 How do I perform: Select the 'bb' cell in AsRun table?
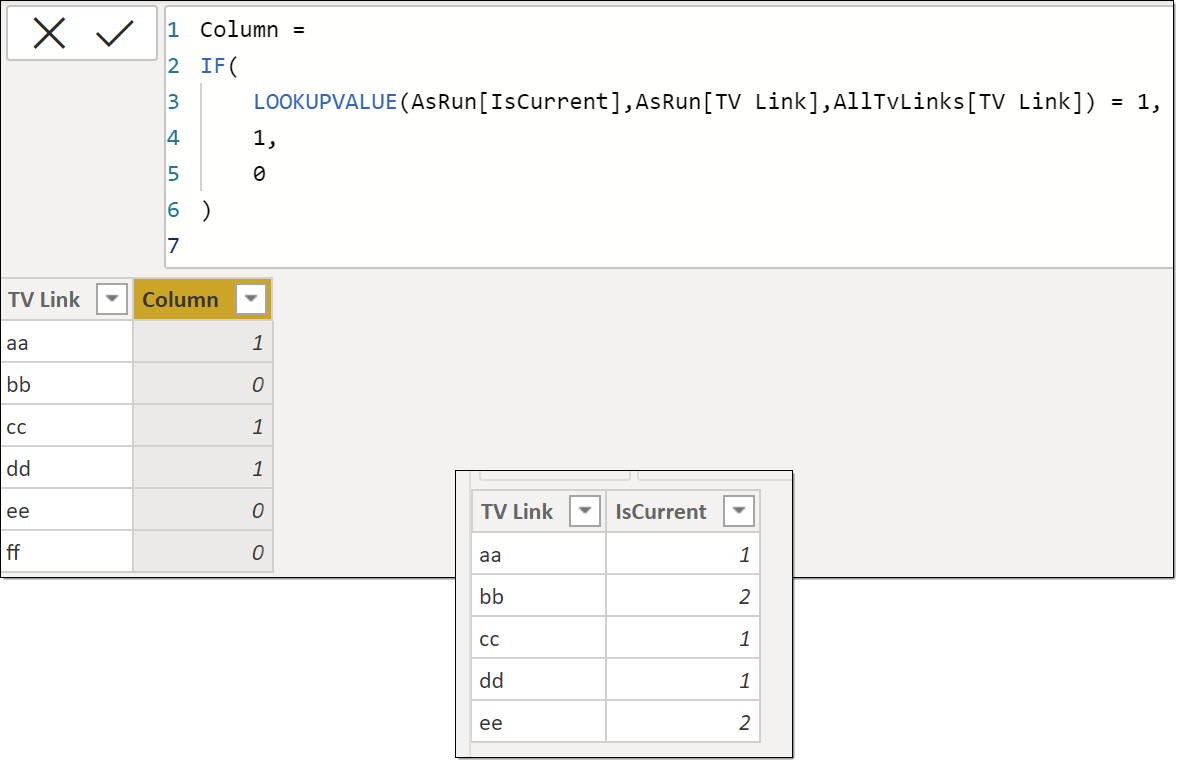click(538, 597)
